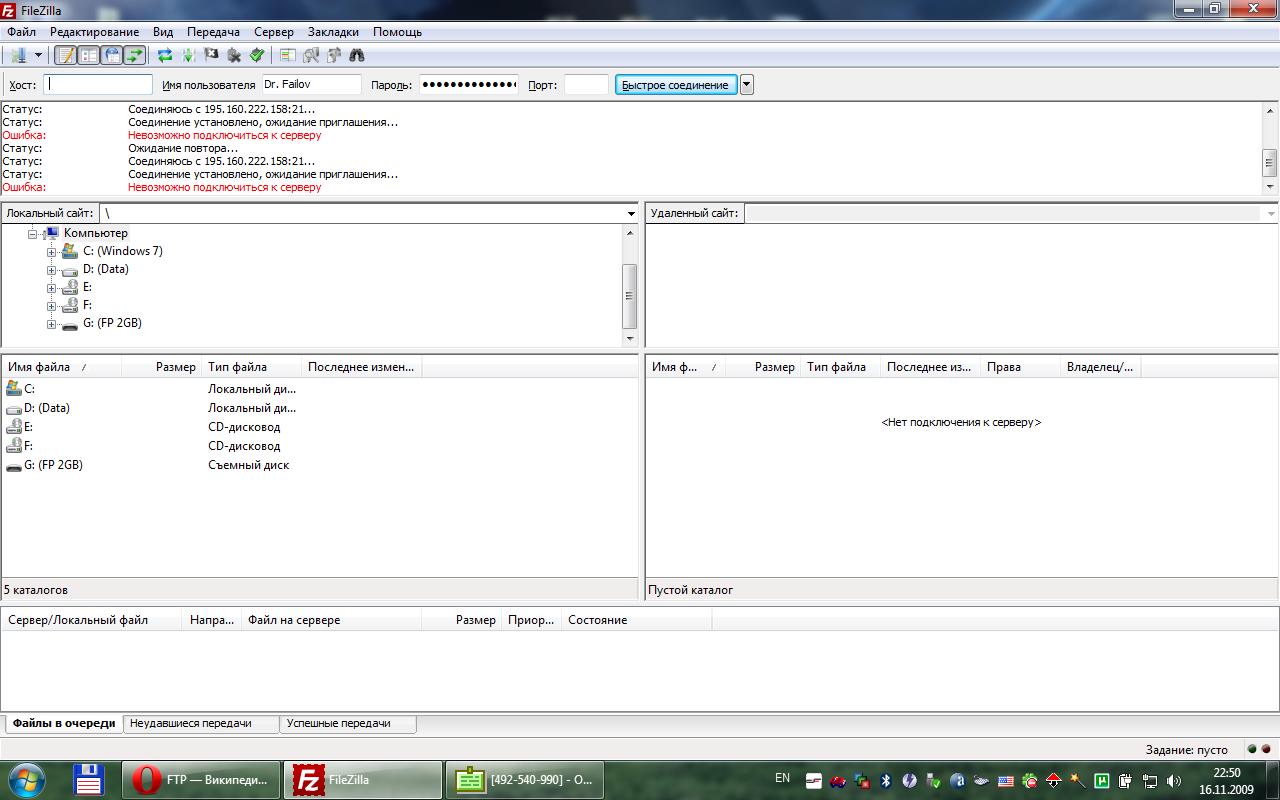This screenshot has width=1280, height=800.
Task: Expand the C: (Windows 7) tree node
Action: (x=51, y=252)
